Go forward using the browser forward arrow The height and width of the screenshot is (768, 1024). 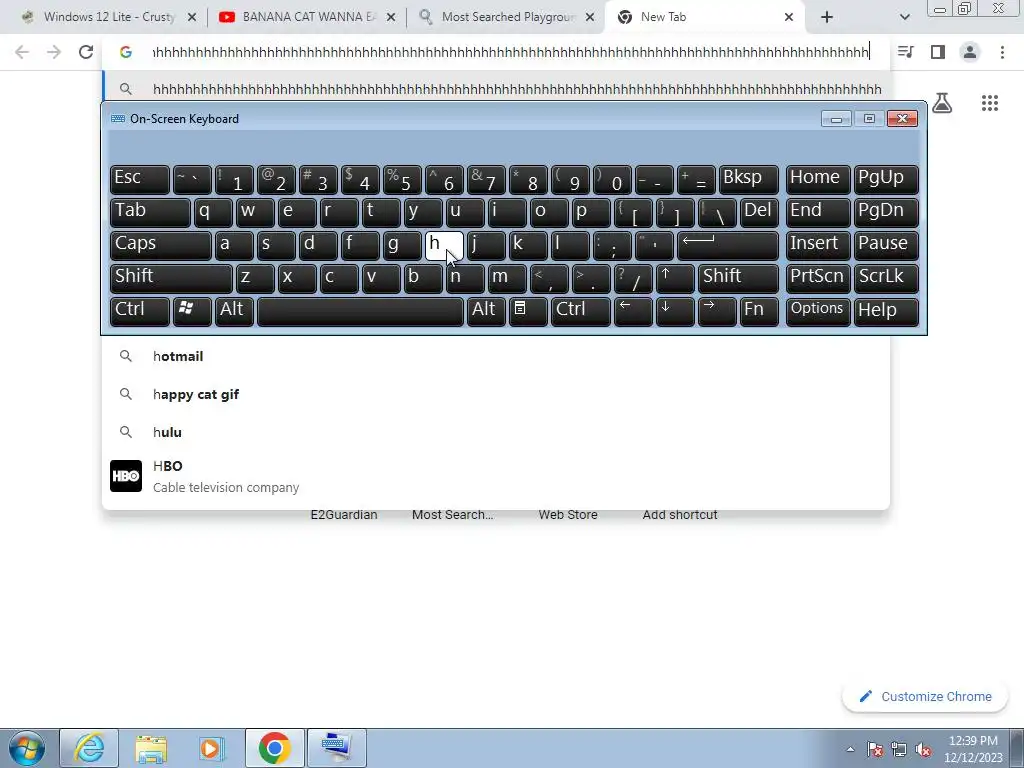pos(54,52)
